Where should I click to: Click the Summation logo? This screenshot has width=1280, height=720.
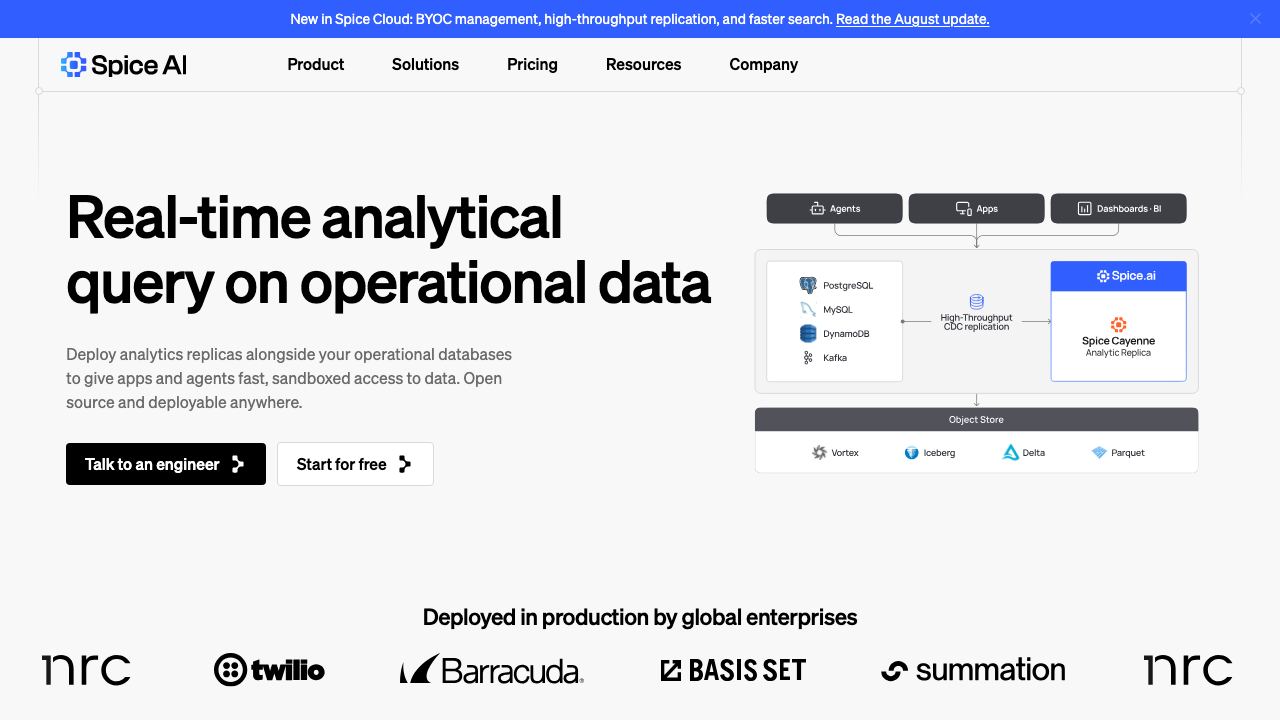[973, 670]
